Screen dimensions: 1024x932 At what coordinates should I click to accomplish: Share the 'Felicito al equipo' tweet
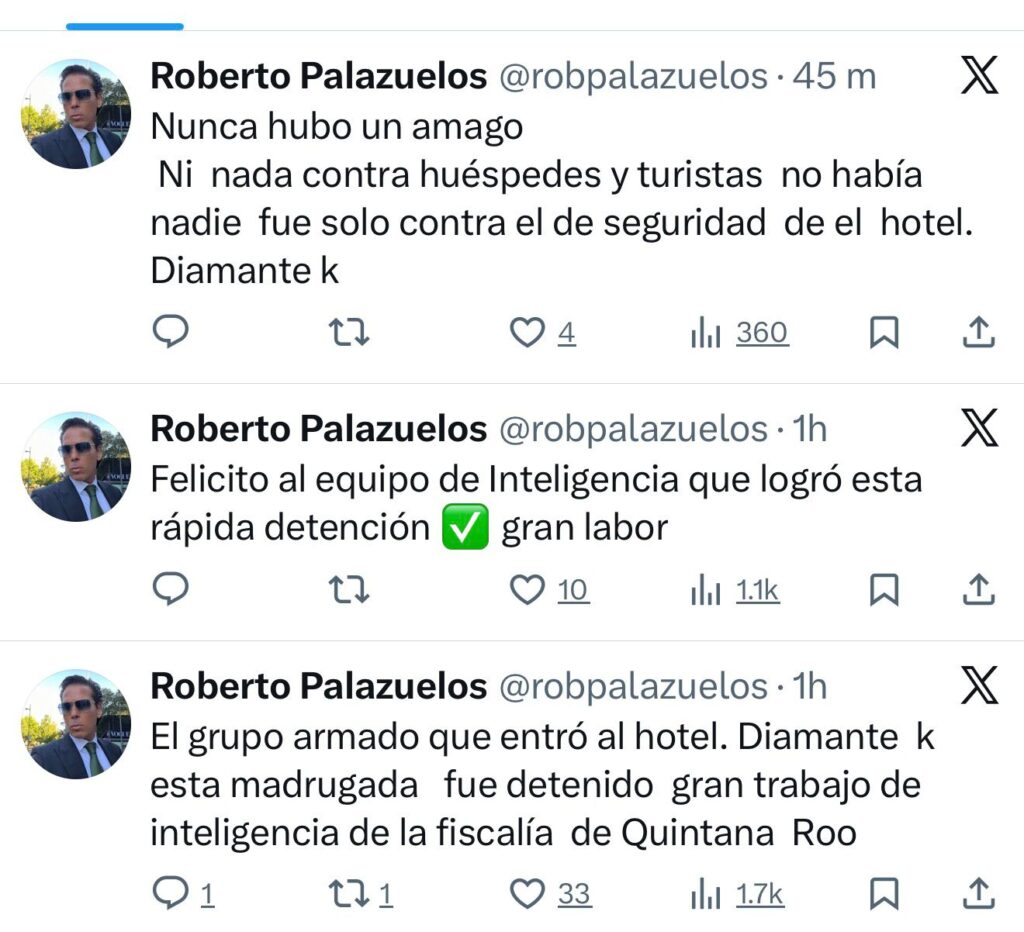[x=978, y=591]
